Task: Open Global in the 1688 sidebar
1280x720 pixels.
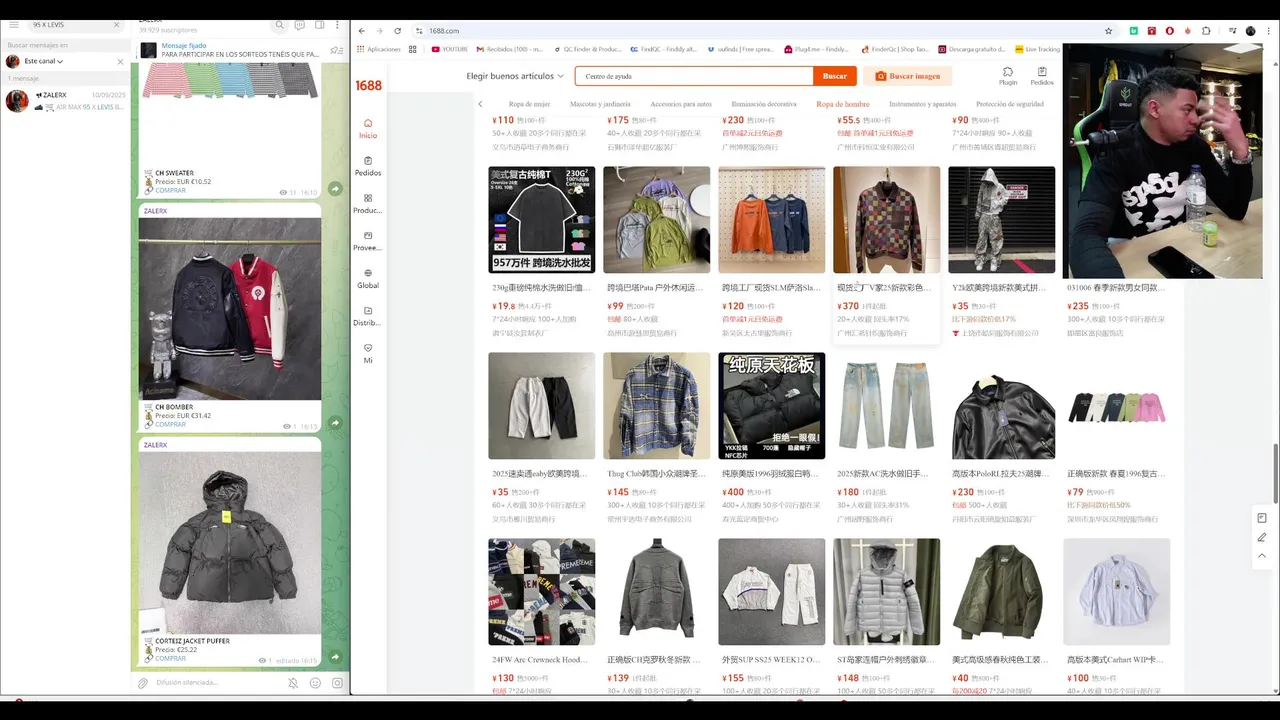Action: [x=368, y=279]
